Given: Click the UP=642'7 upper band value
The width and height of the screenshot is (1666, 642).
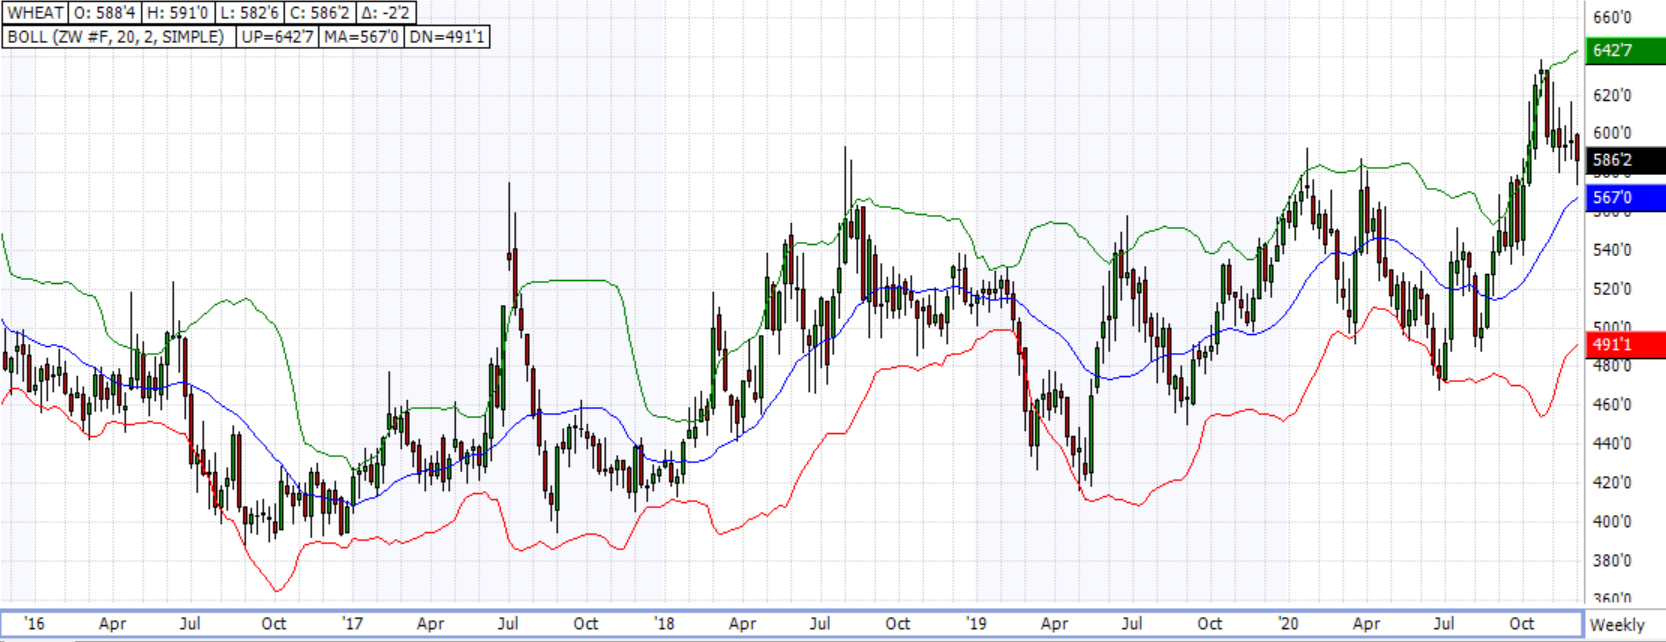Looking at the screenshot, I should click(x=278, y=37).
